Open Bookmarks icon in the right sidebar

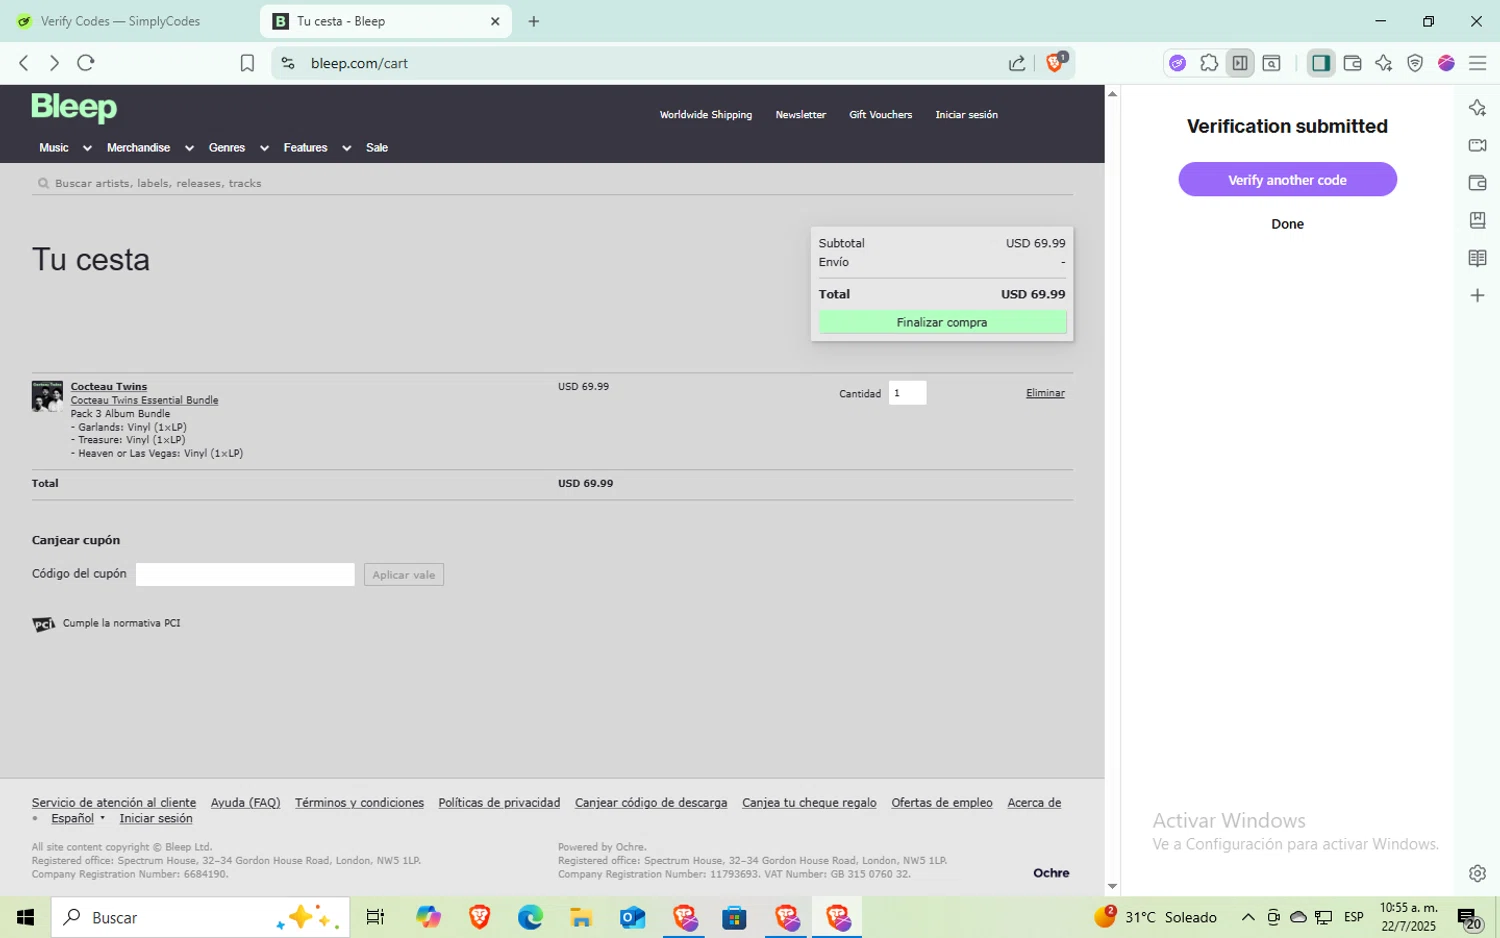pos(1477,220)
